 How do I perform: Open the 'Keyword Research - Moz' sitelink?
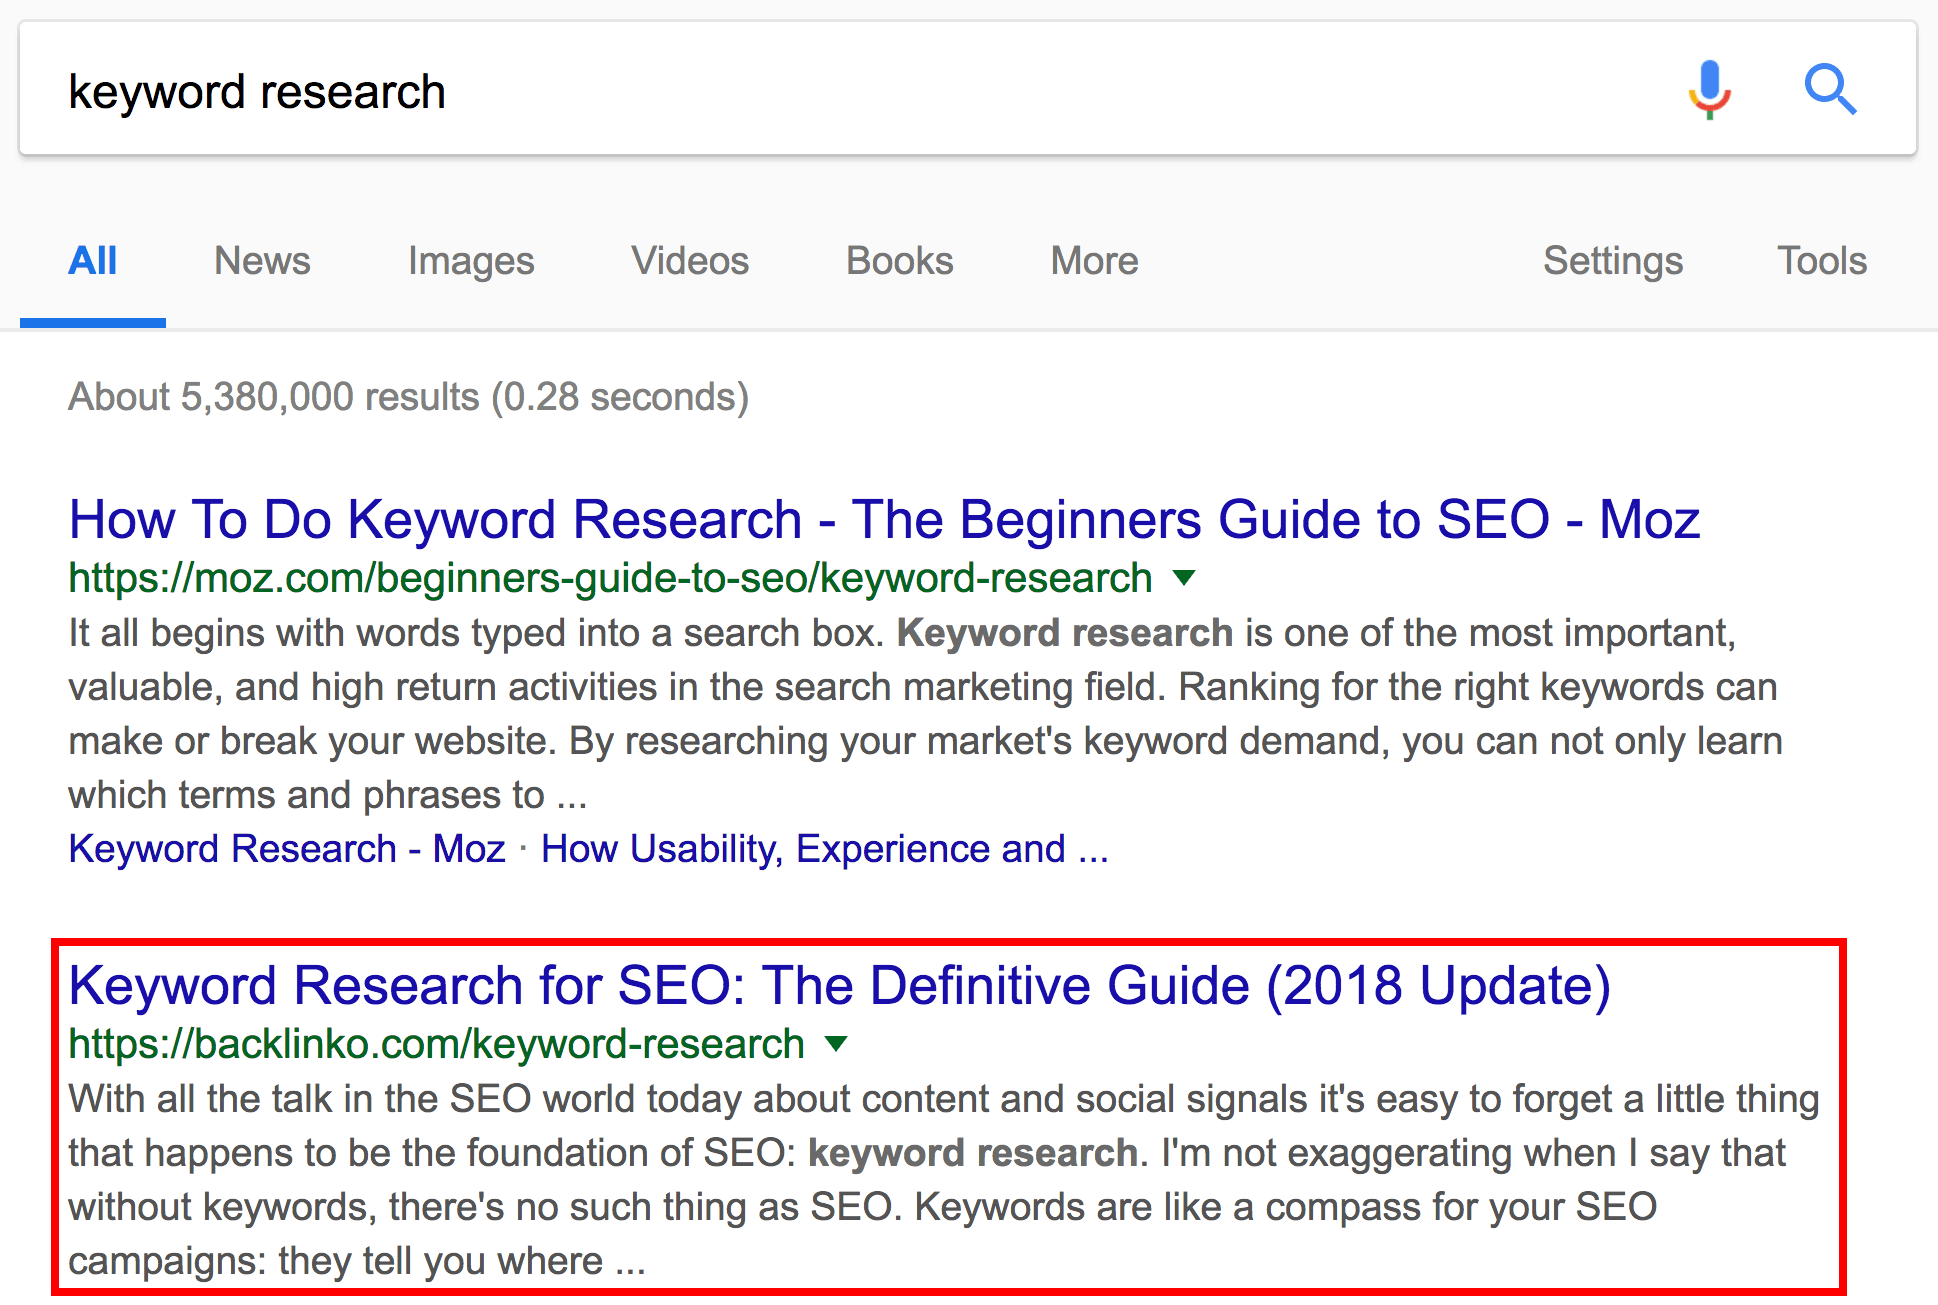pyautogui.click(x=287, y=849)
